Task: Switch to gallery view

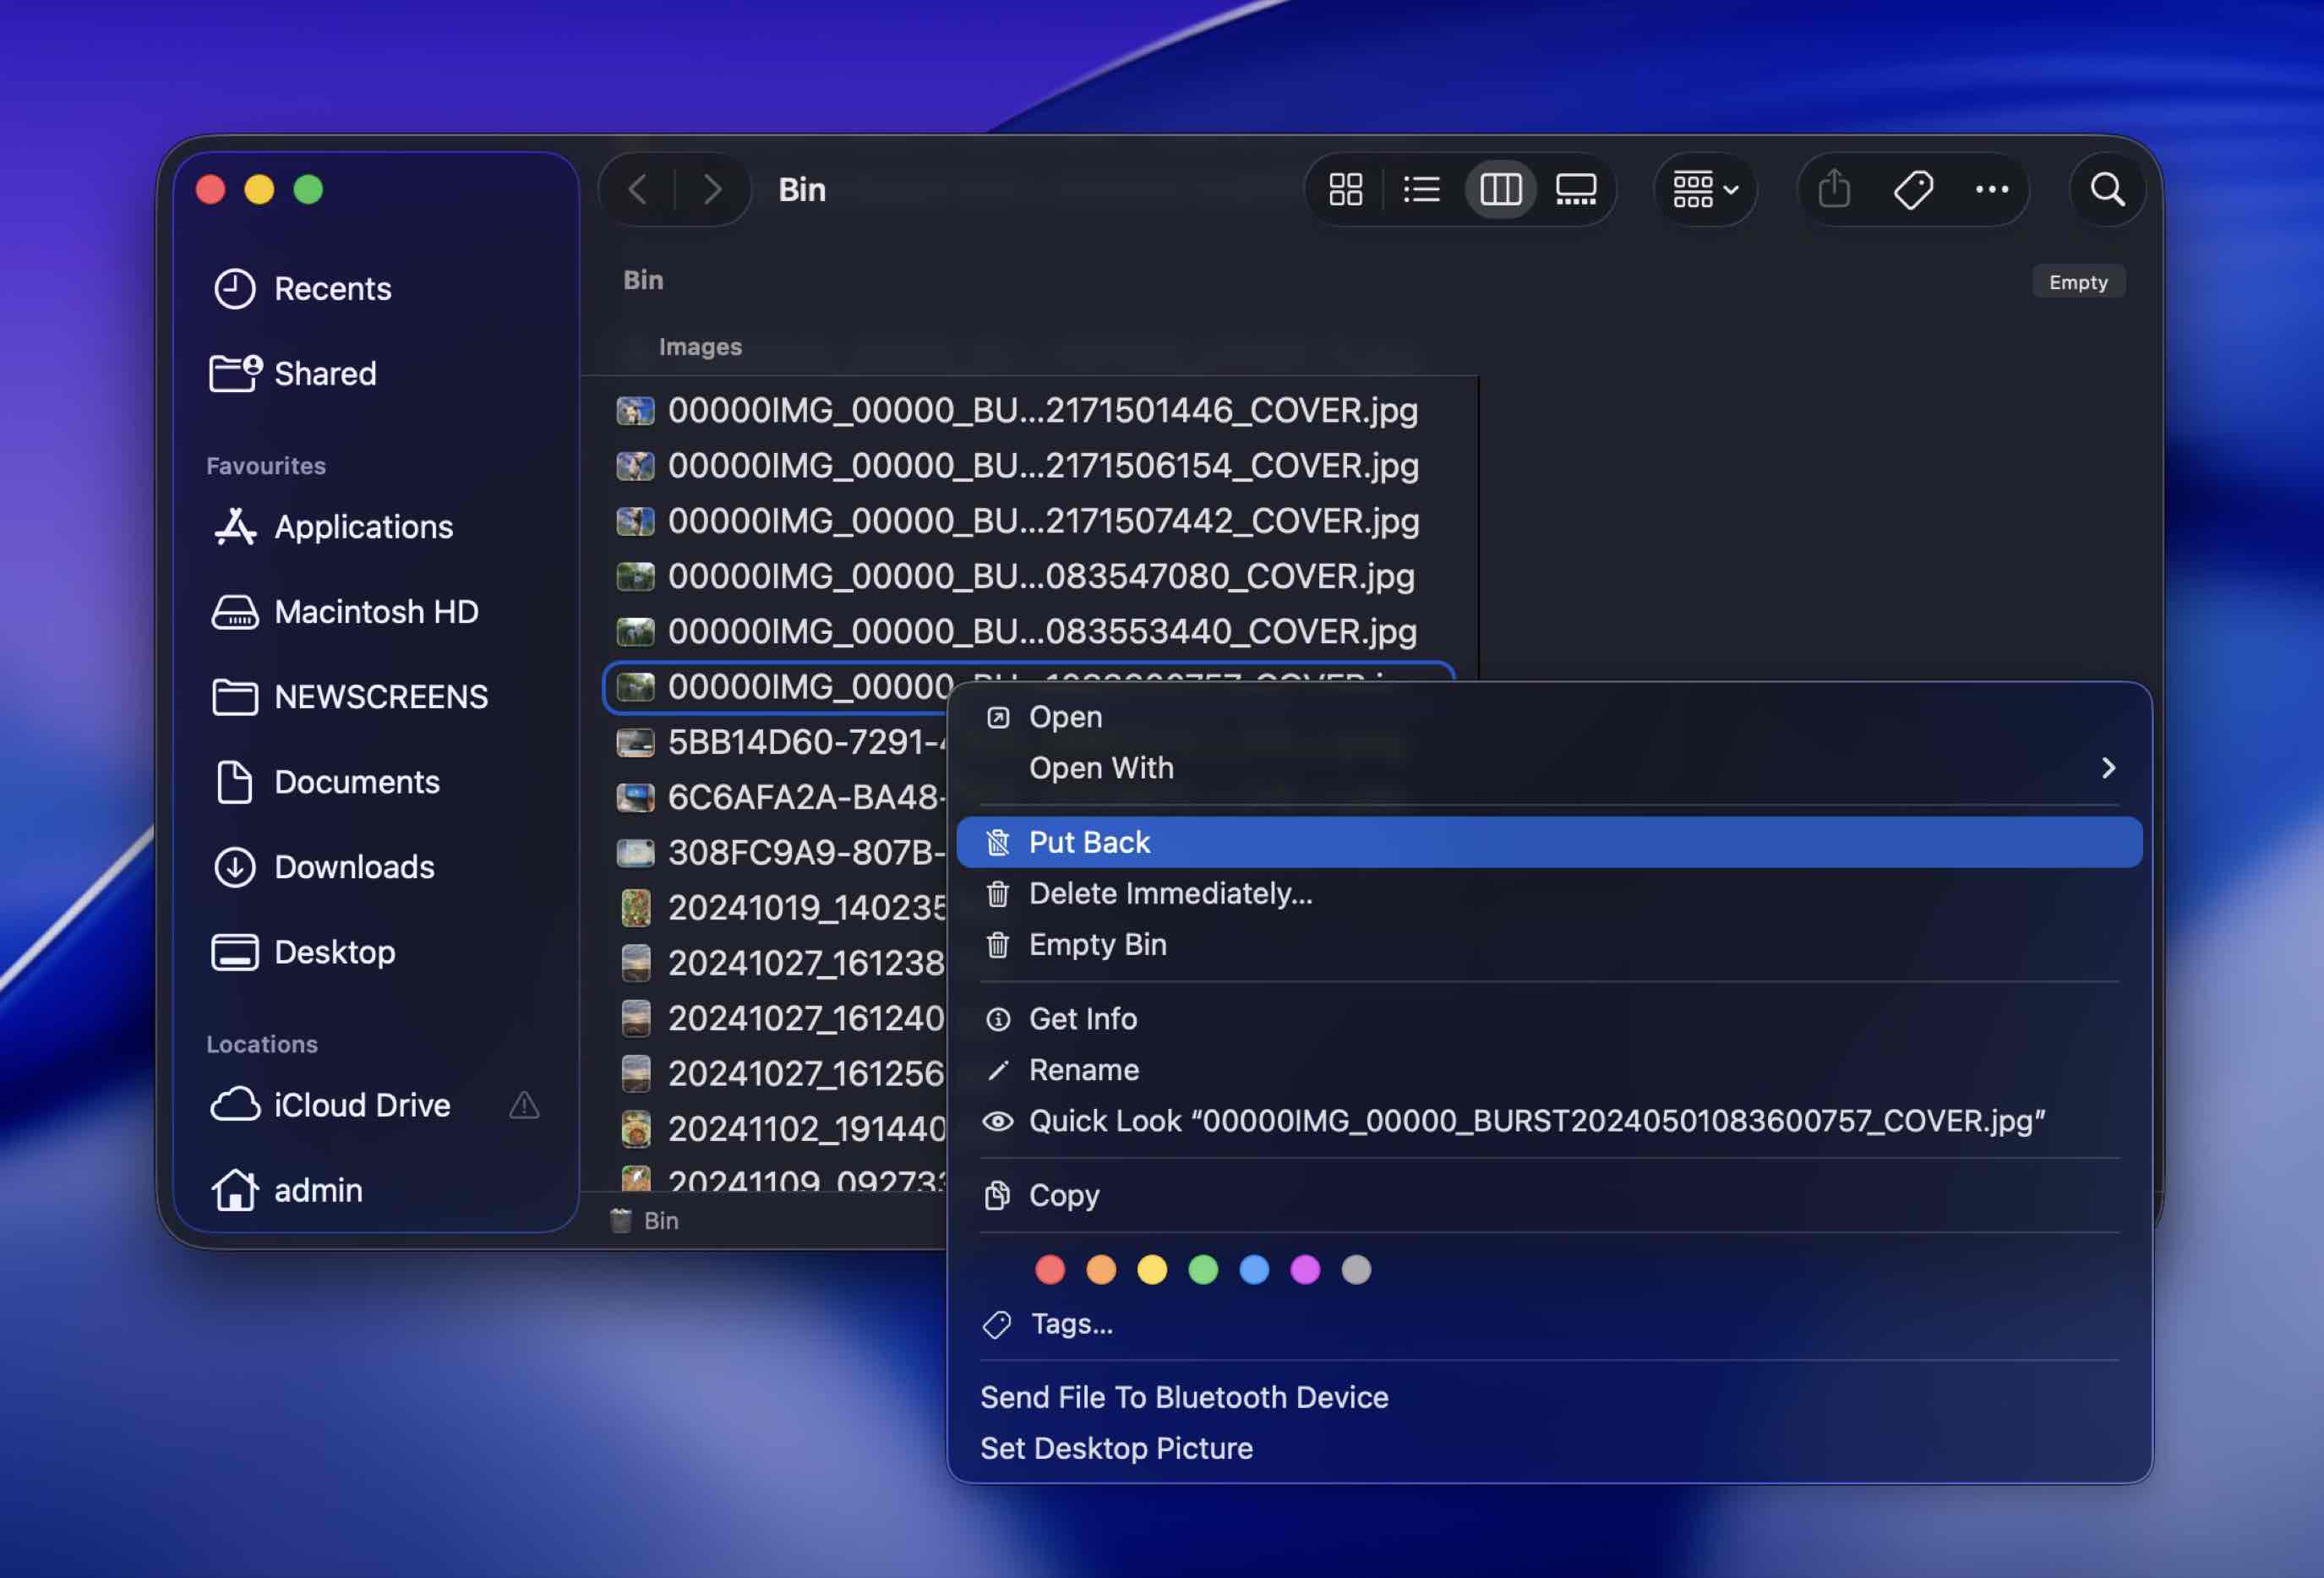Action: coord(1576,189)
